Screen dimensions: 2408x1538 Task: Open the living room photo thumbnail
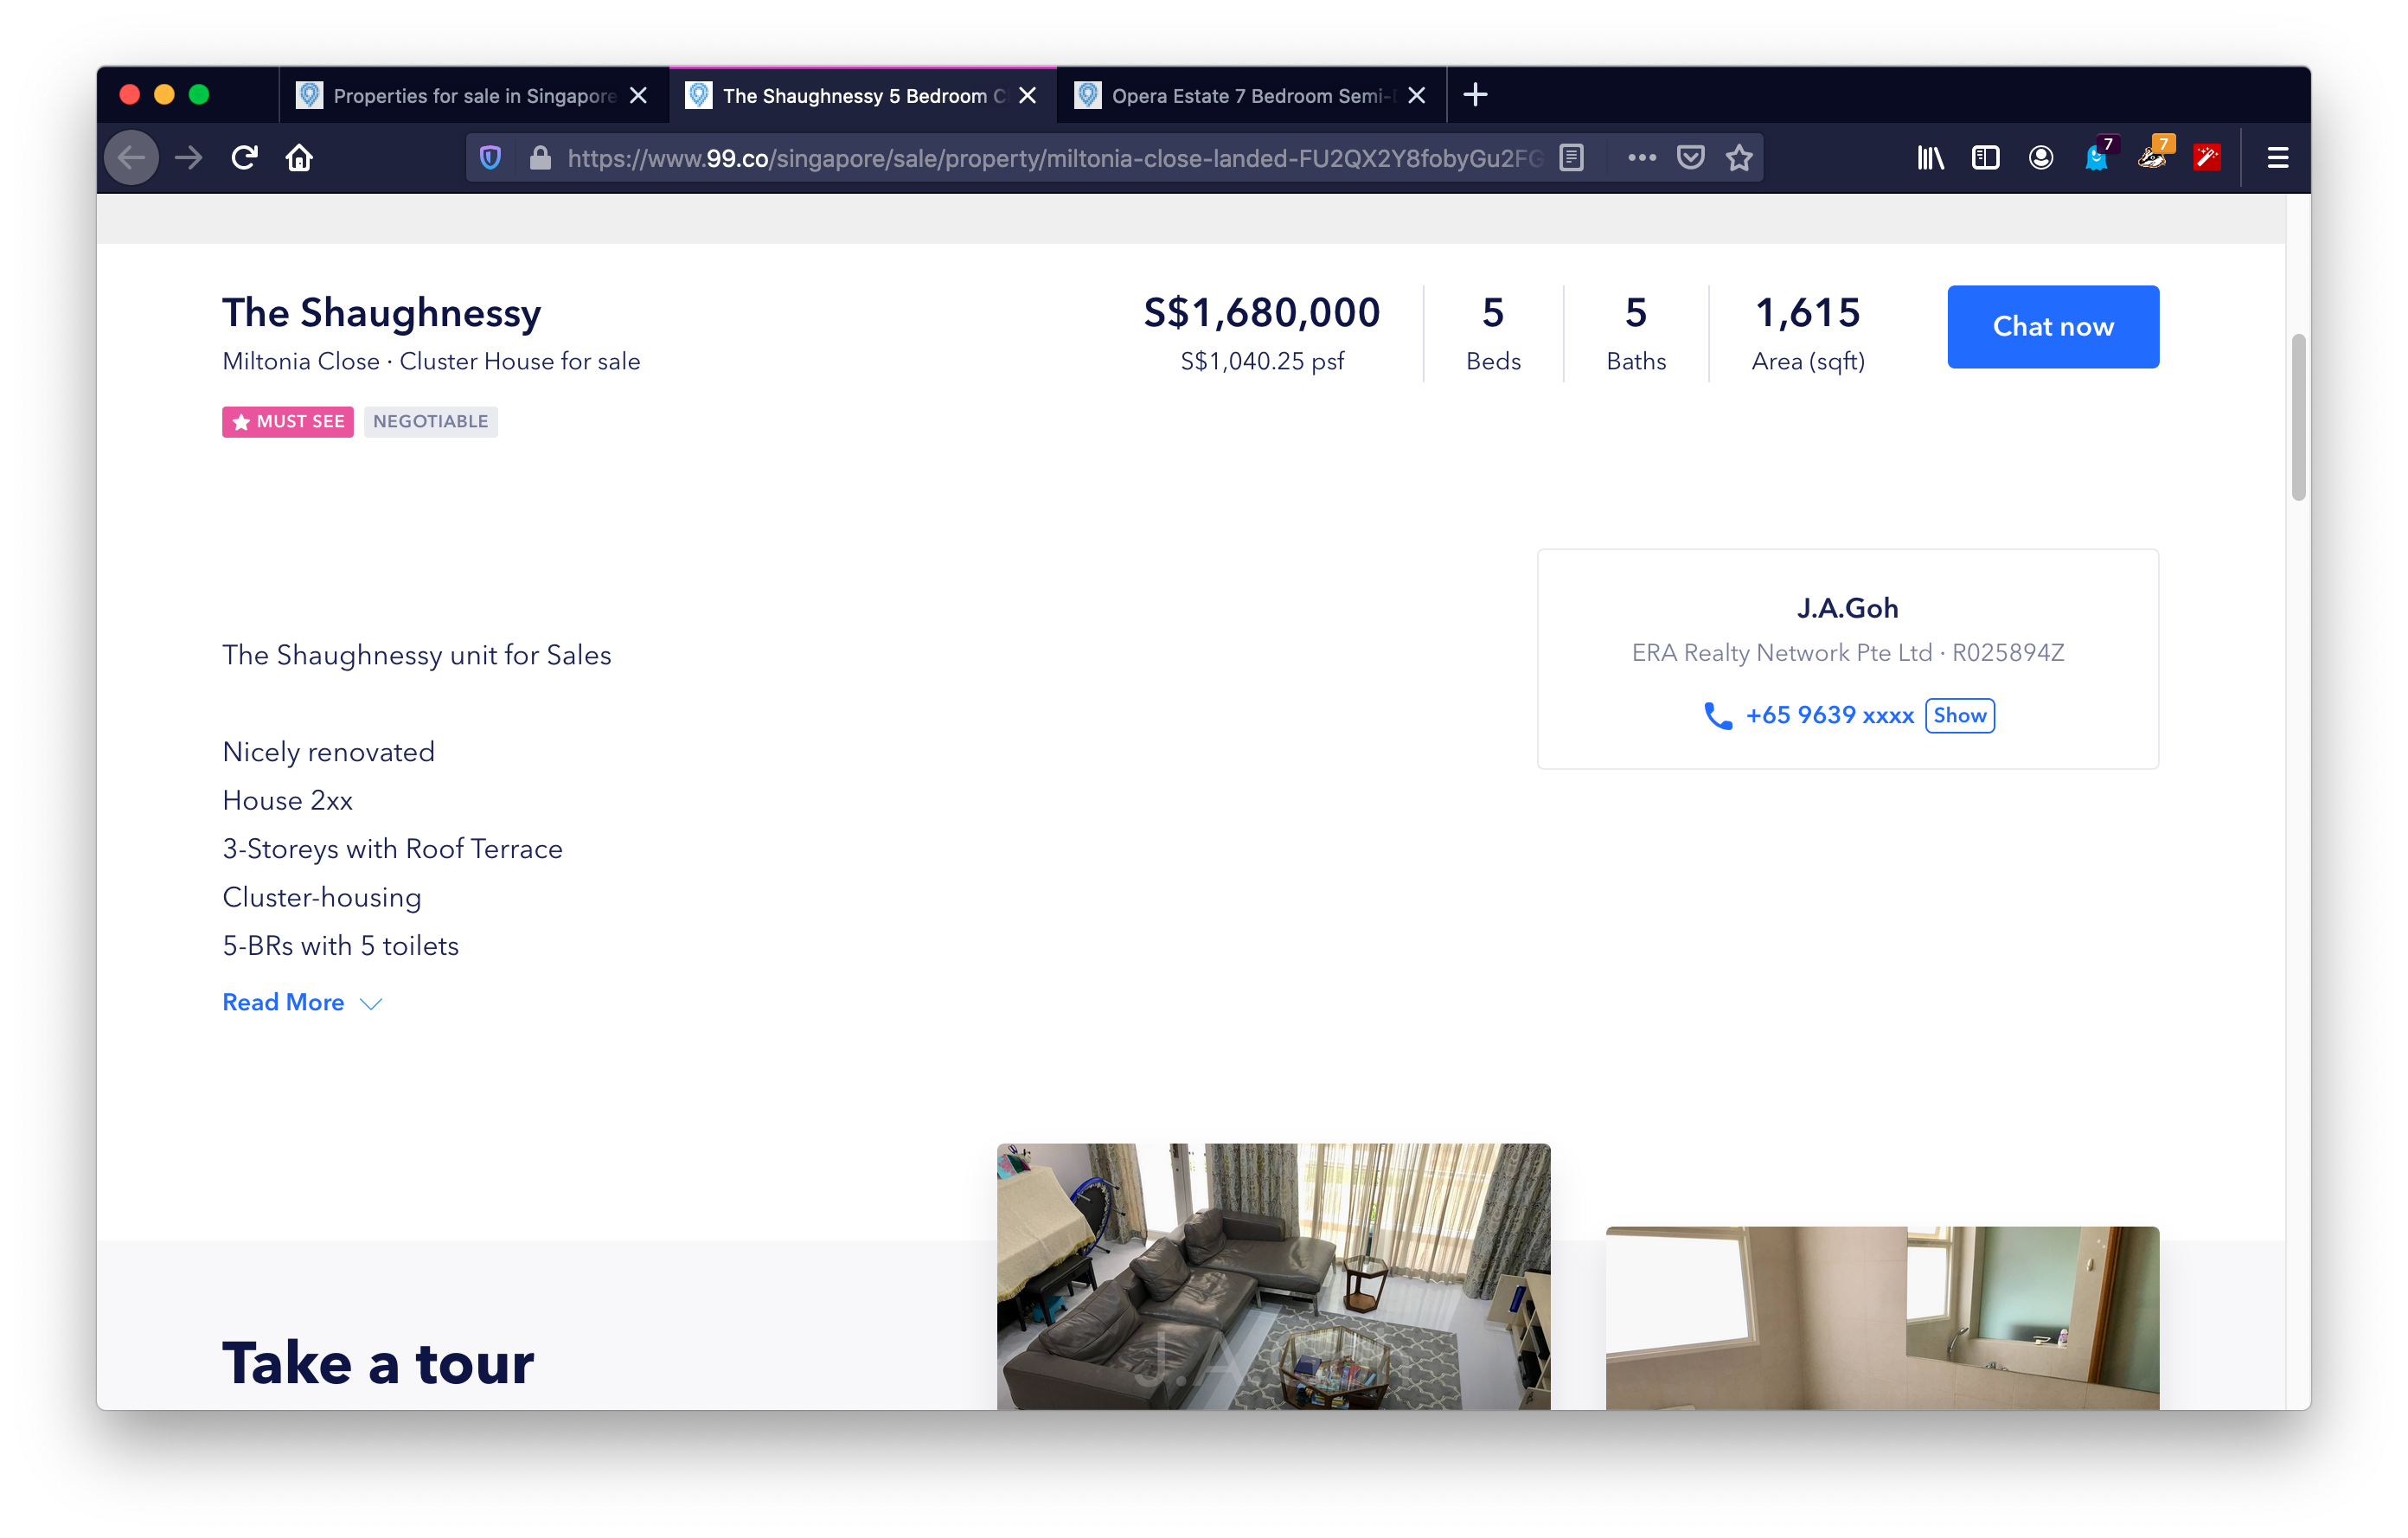(1273, 1276)
